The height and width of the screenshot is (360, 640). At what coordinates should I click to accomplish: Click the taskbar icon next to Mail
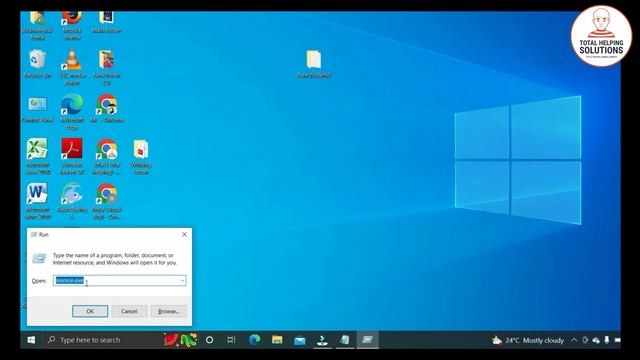click(322, 340)
